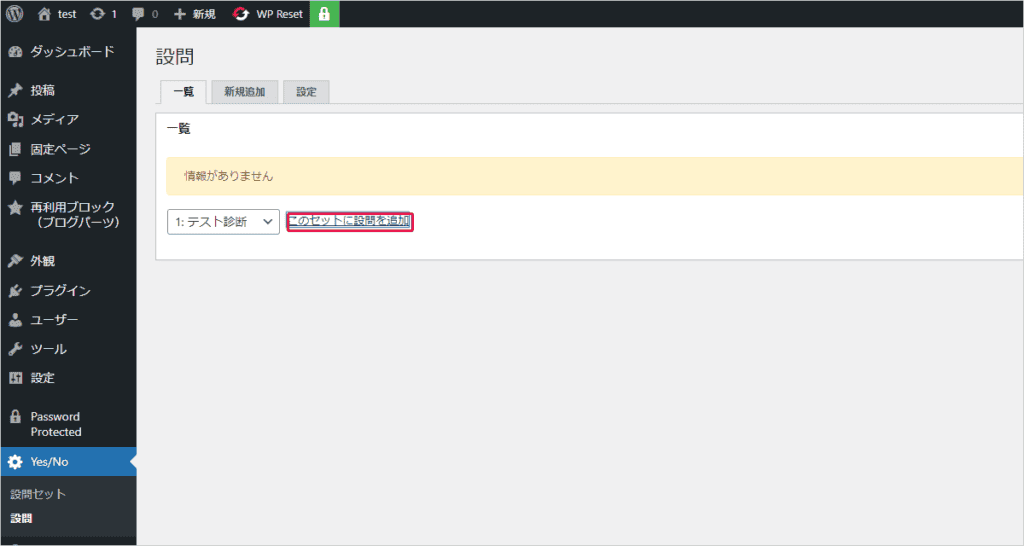
Task: Click the 外観 paintbrush icon
Action: pos(15,261)
